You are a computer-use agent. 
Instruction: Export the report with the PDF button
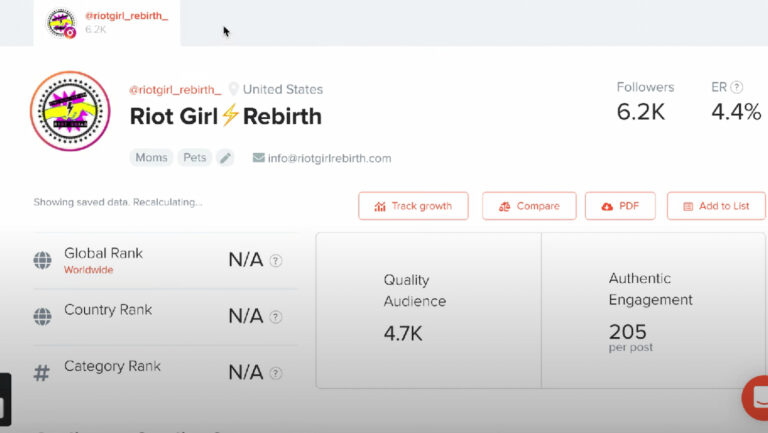pos(620,206)
